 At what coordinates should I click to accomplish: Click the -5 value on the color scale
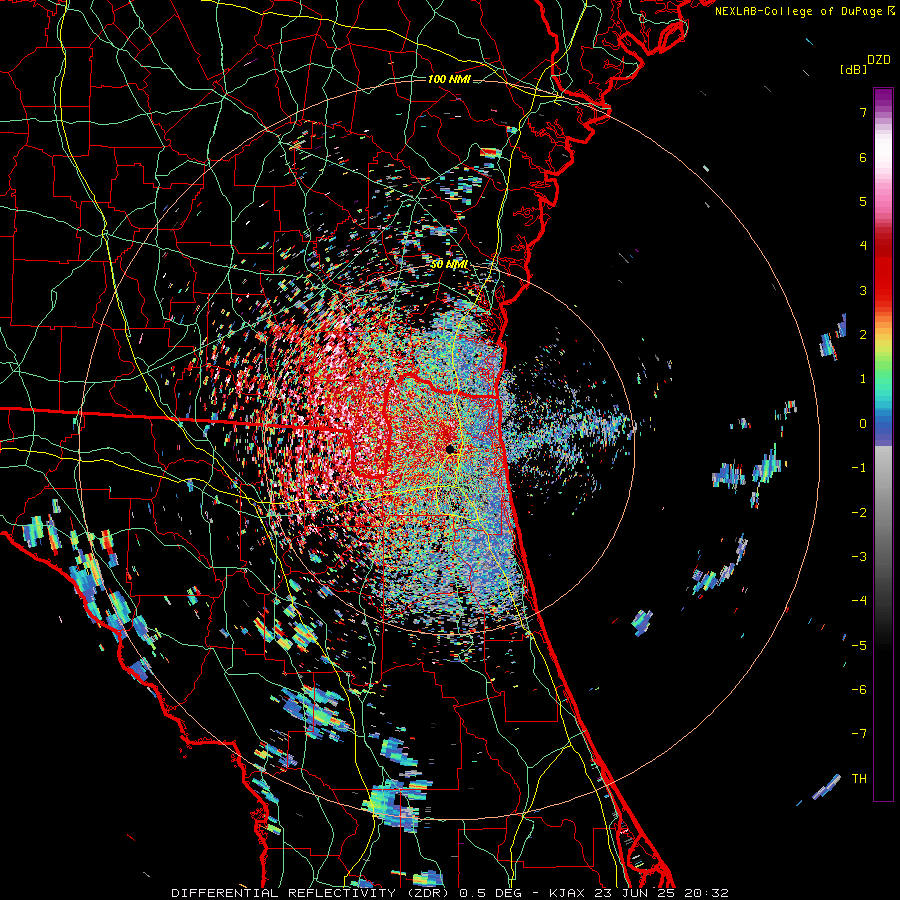tap(859, 645)
